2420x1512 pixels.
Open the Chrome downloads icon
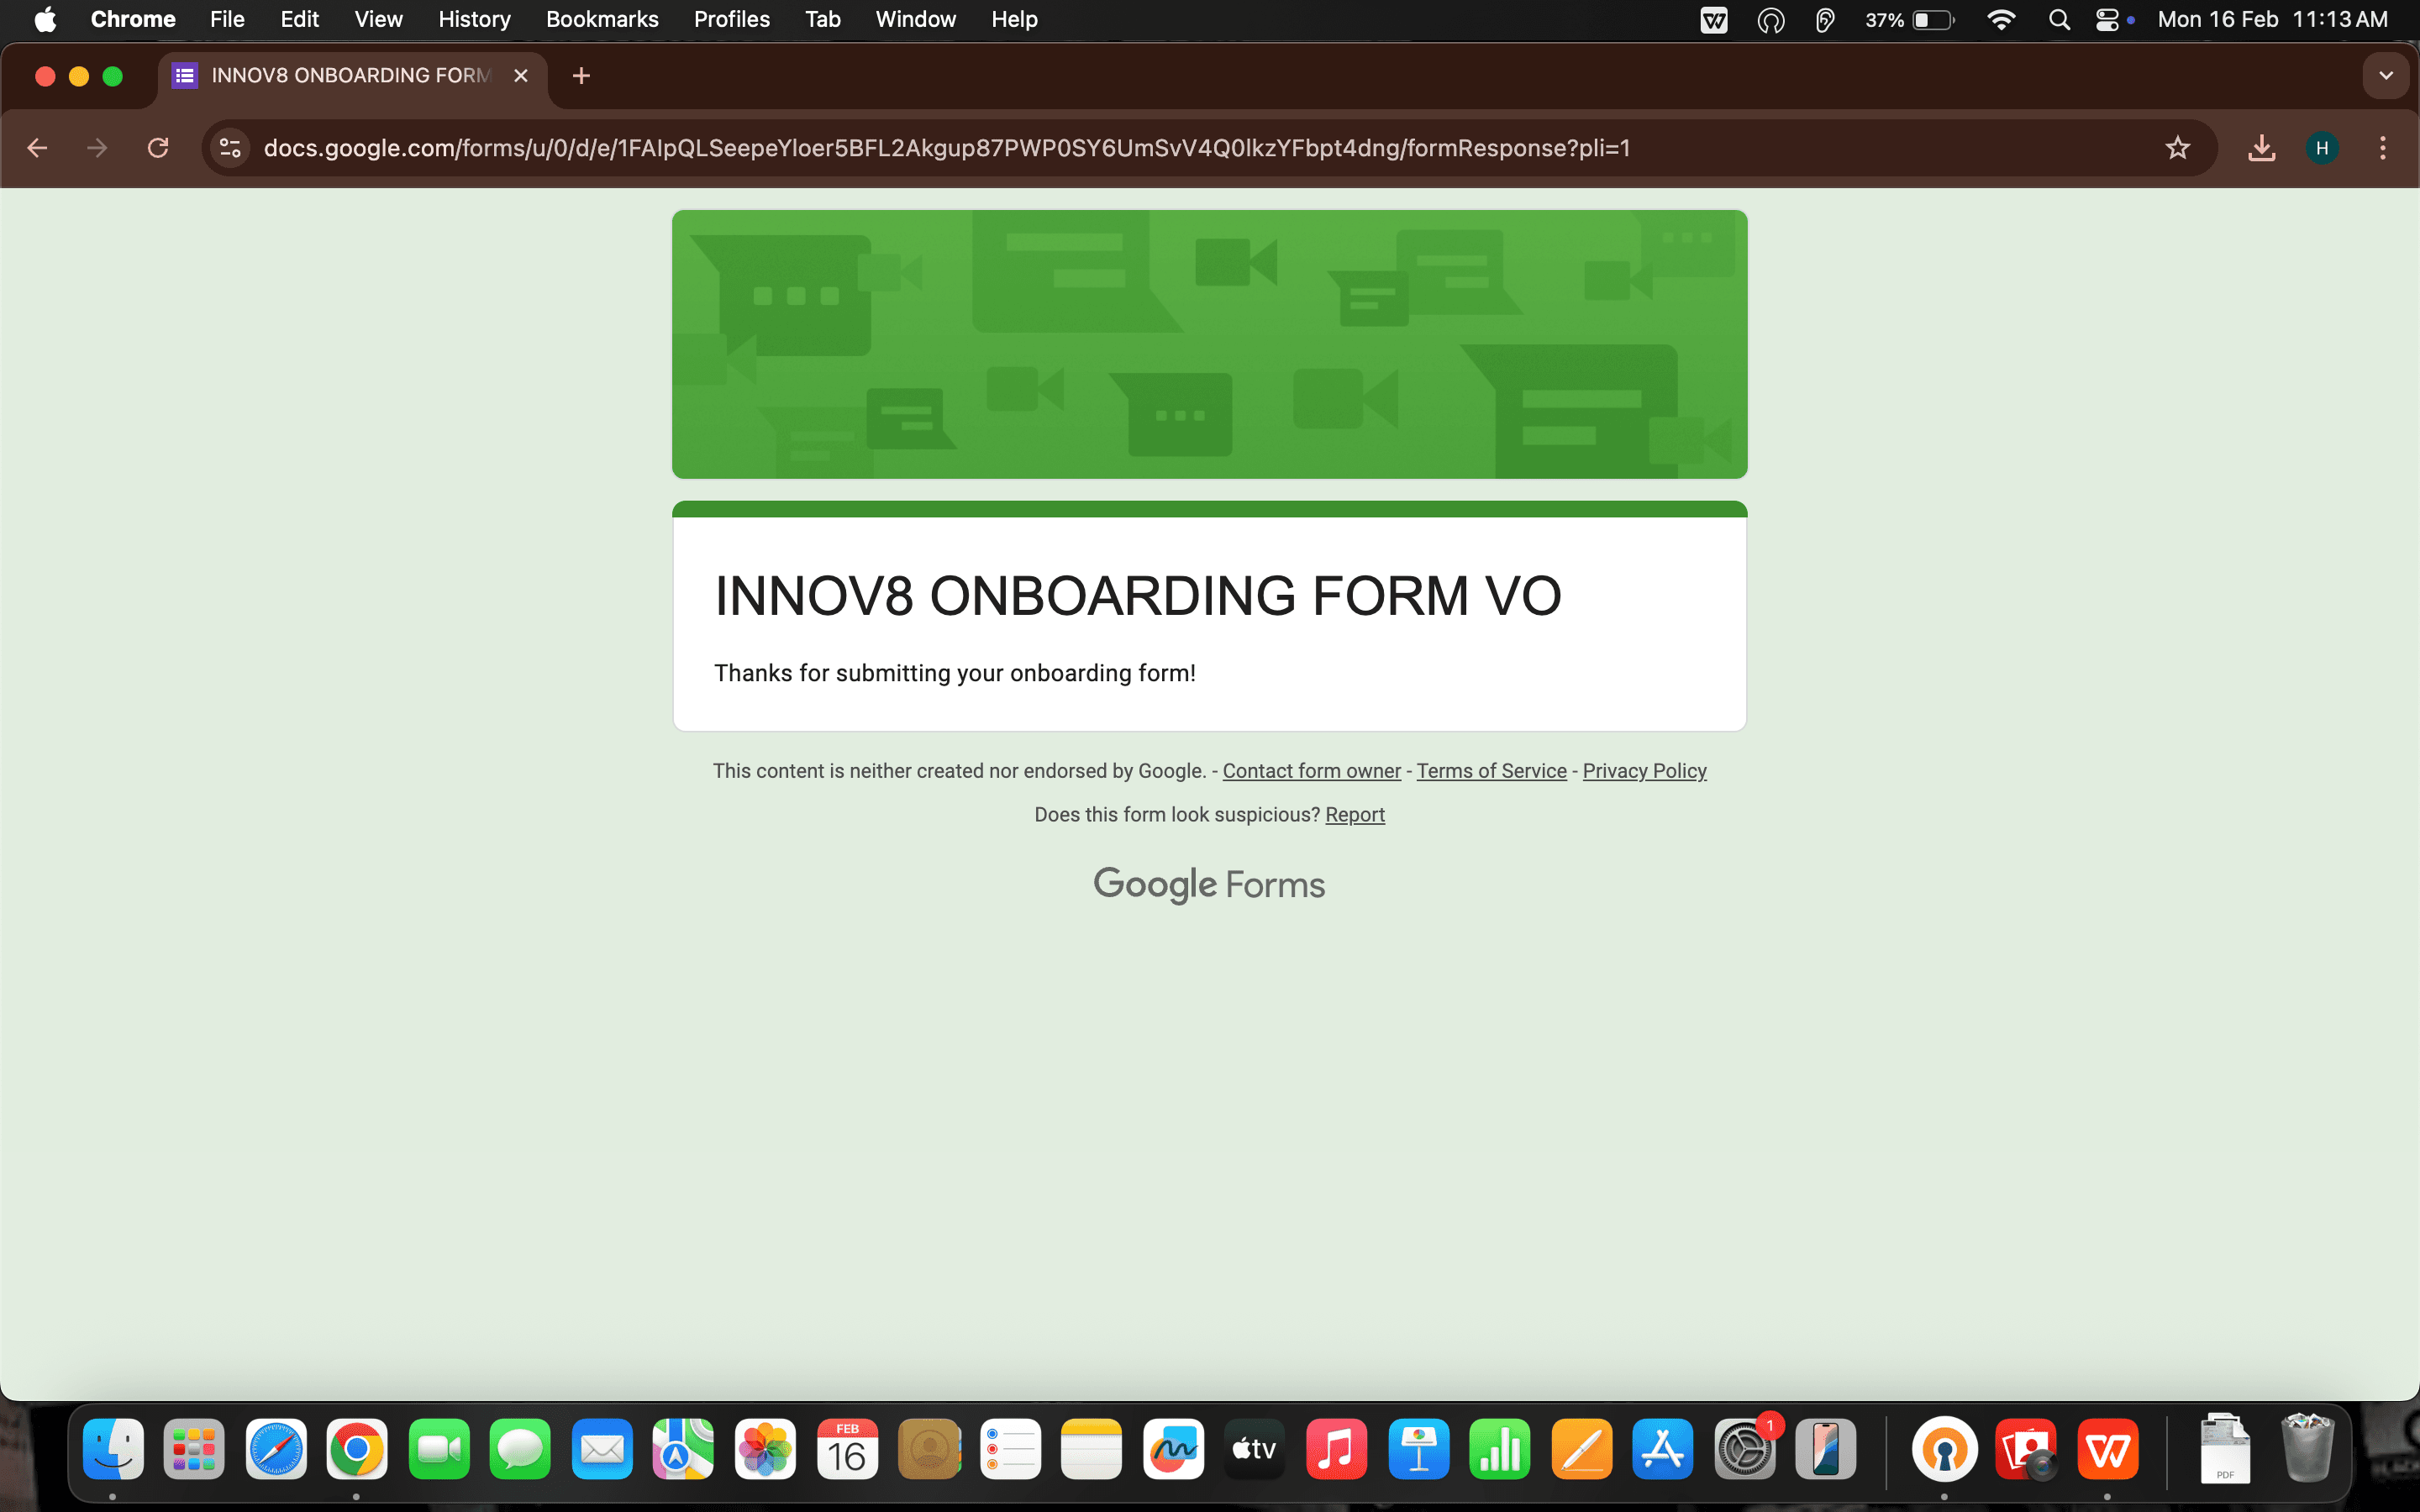click(2261, 148)
